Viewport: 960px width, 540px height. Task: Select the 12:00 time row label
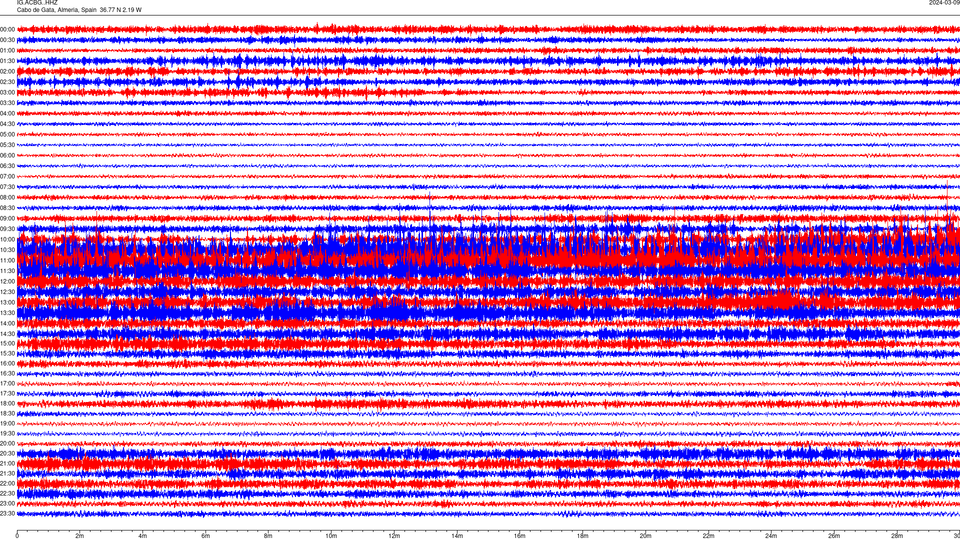[7, 282]
